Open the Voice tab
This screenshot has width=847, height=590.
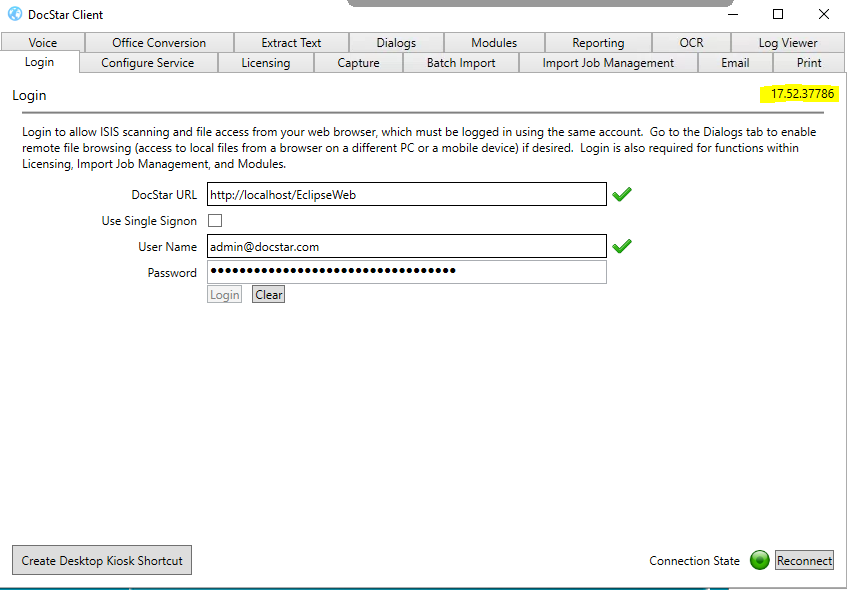coord(43,43)
